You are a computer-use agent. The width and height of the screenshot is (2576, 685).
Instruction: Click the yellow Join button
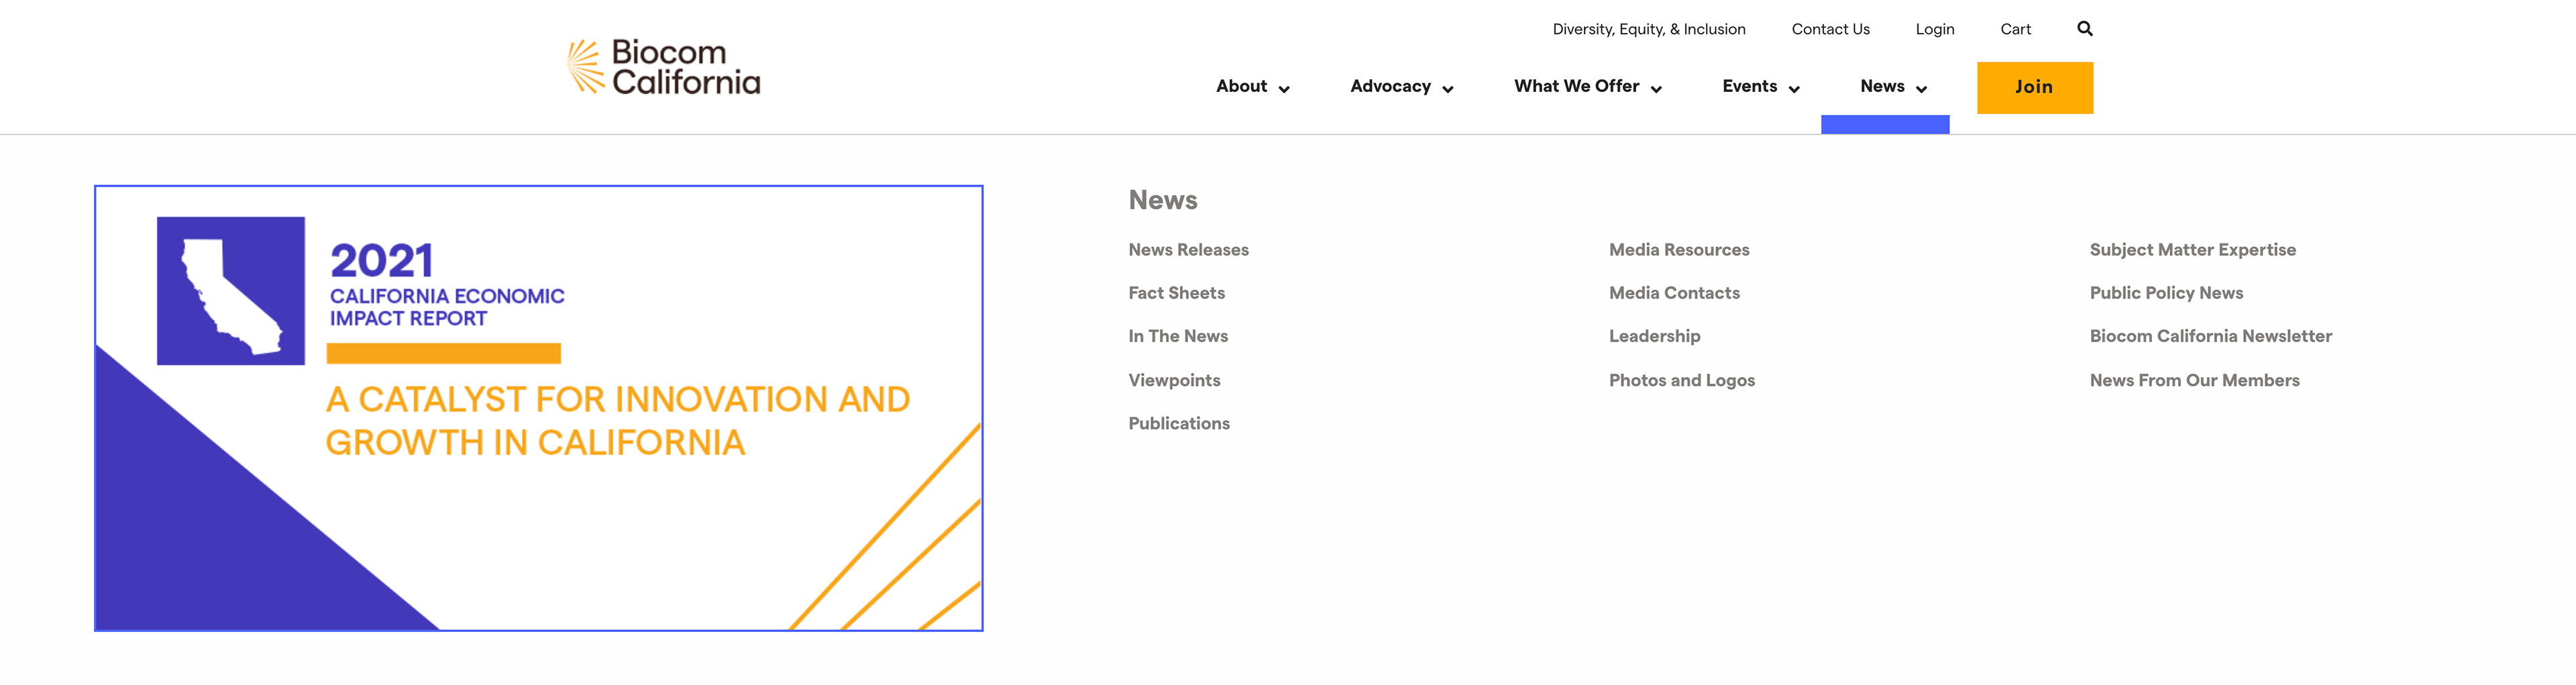coord(2034,87)
